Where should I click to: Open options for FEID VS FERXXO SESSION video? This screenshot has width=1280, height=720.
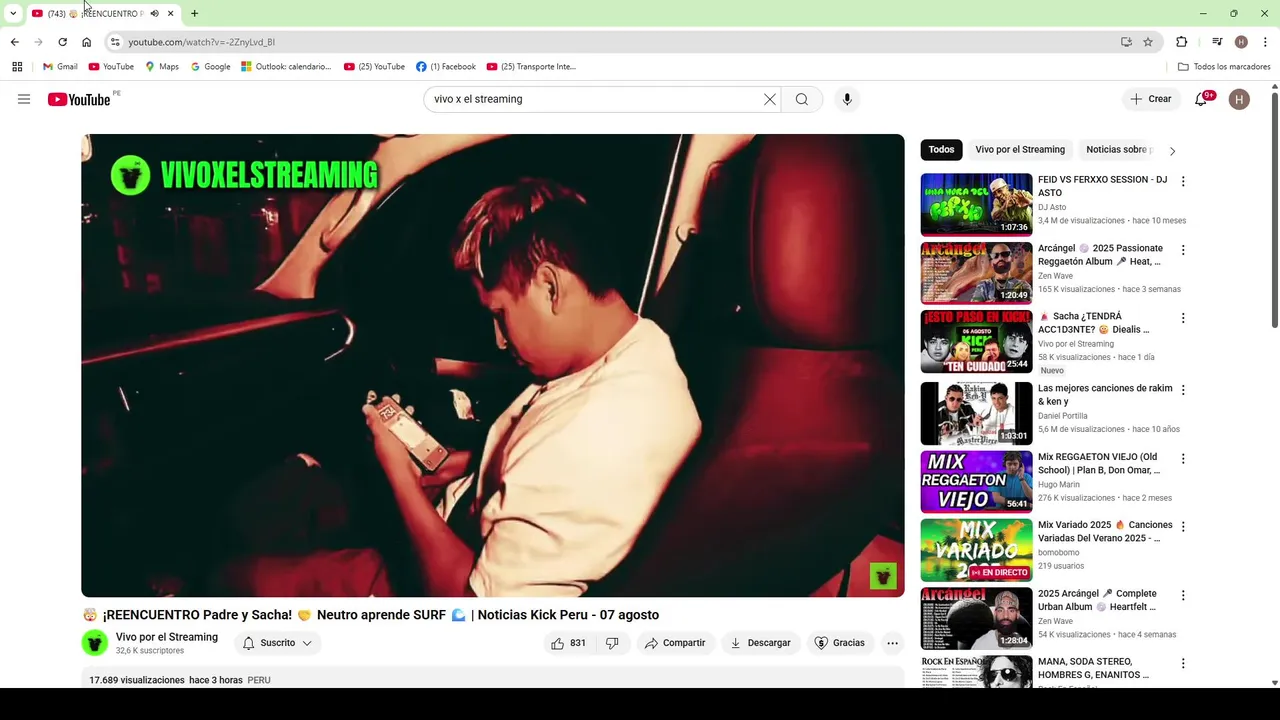[1183, 181]
